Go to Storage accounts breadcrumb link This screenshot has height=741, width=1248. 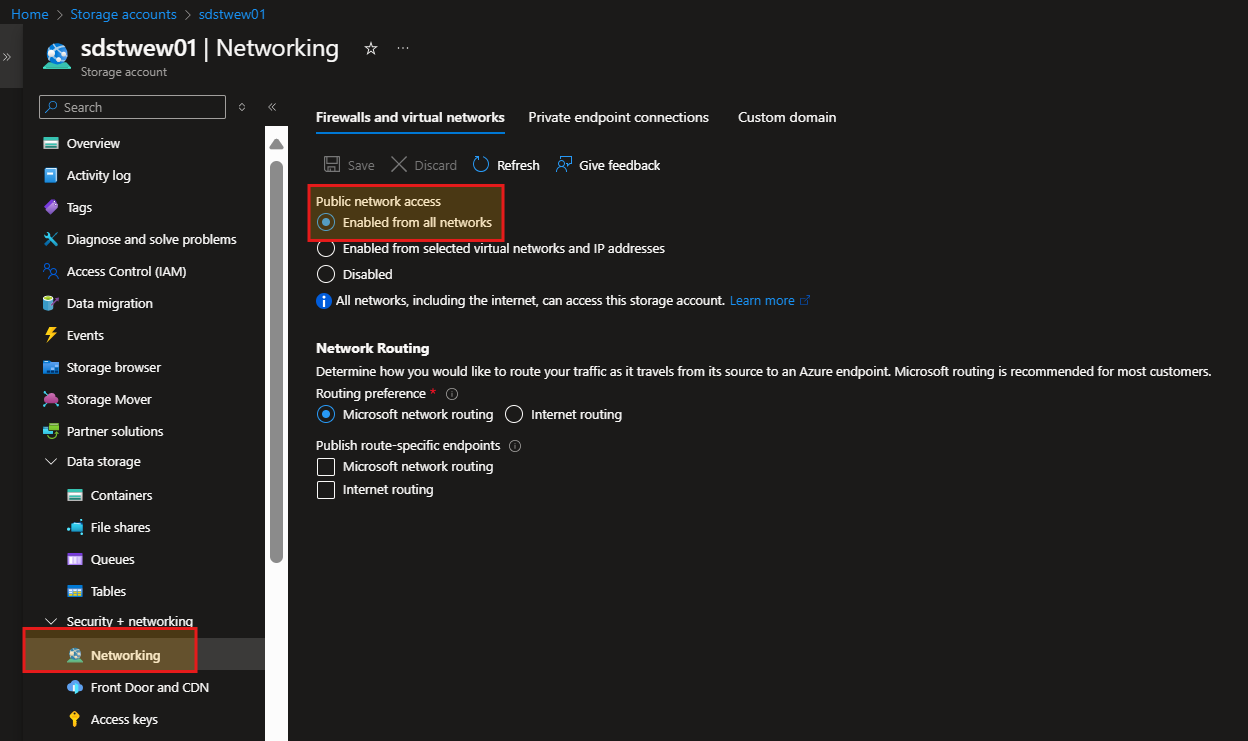coord(123,15)
